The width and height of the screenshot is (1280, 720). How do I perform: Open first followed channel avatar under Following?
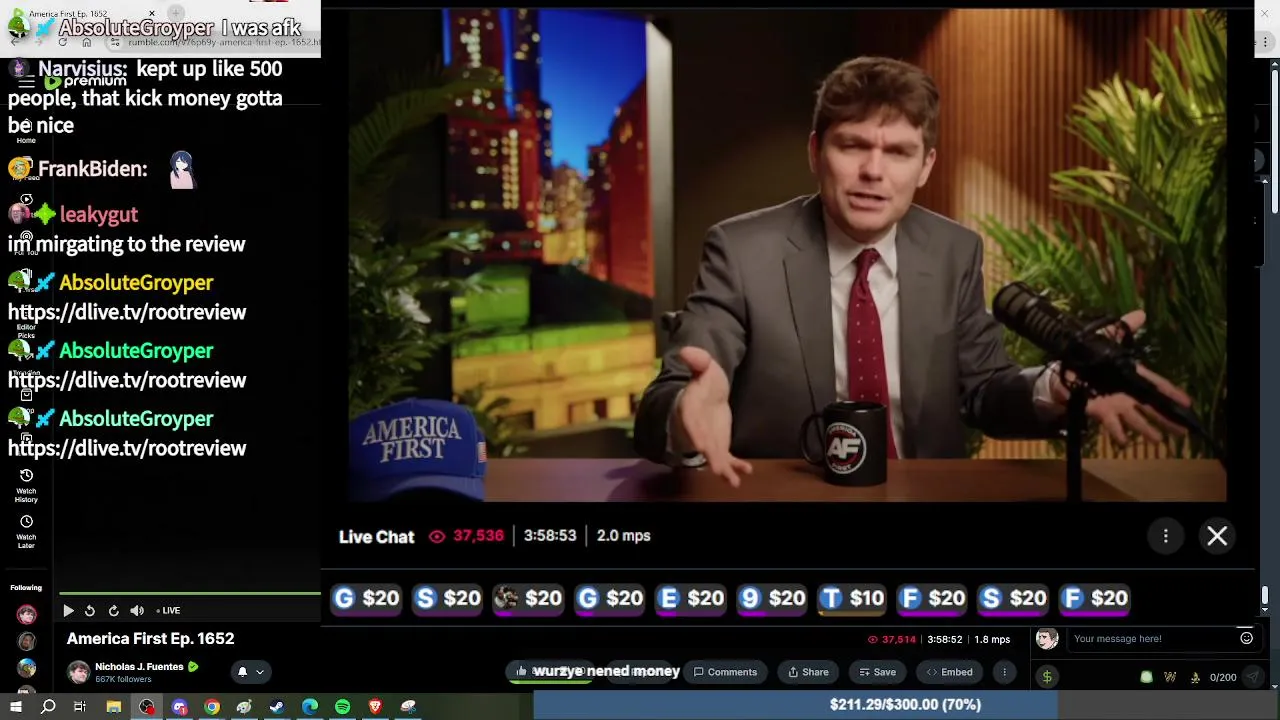click(26, 615)
